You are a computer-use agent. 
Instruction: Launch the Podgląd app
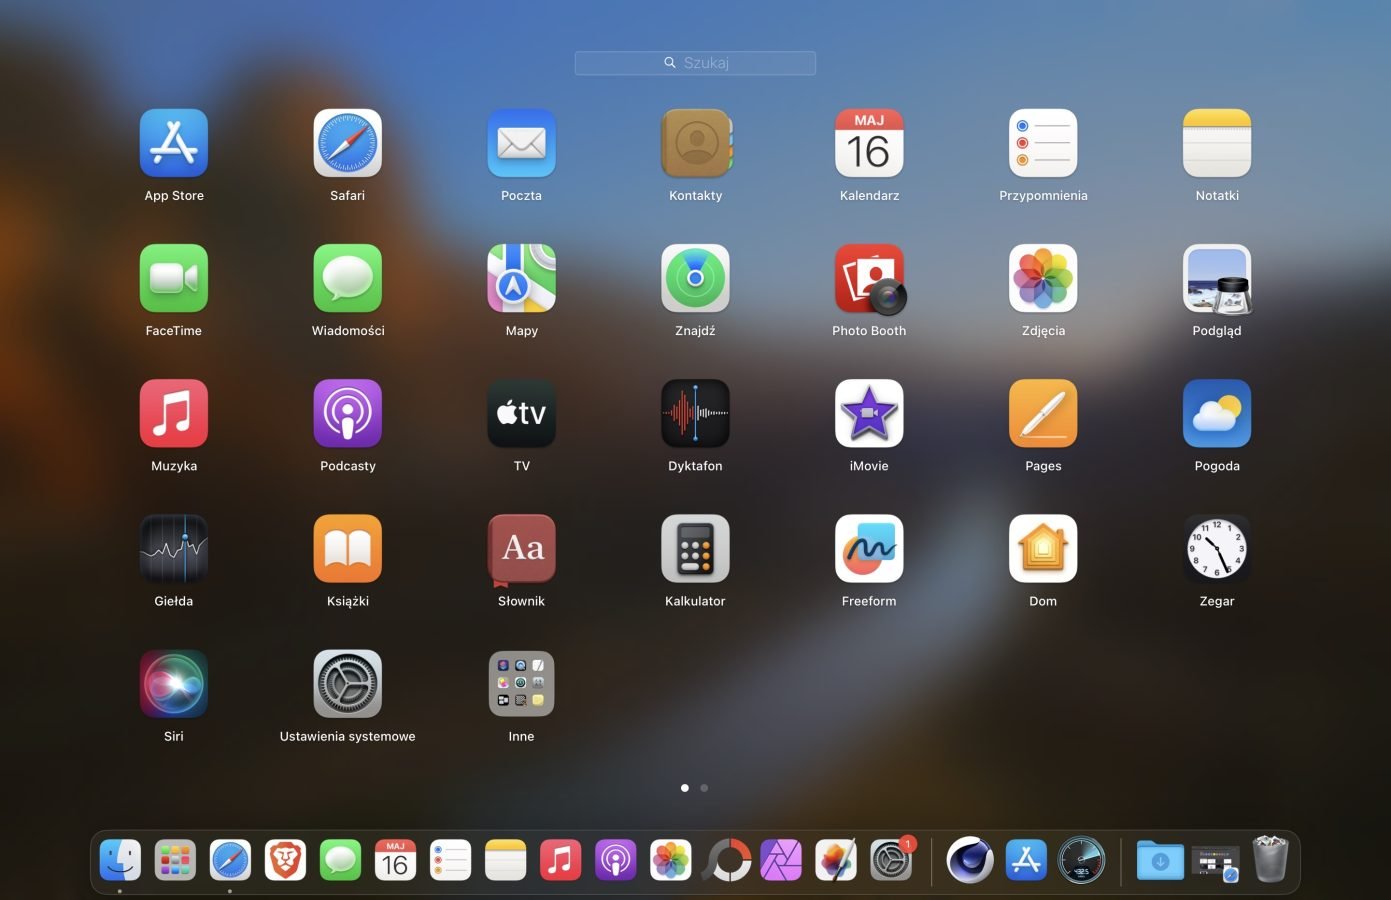pyautogui.click(x=1217, y=278)
